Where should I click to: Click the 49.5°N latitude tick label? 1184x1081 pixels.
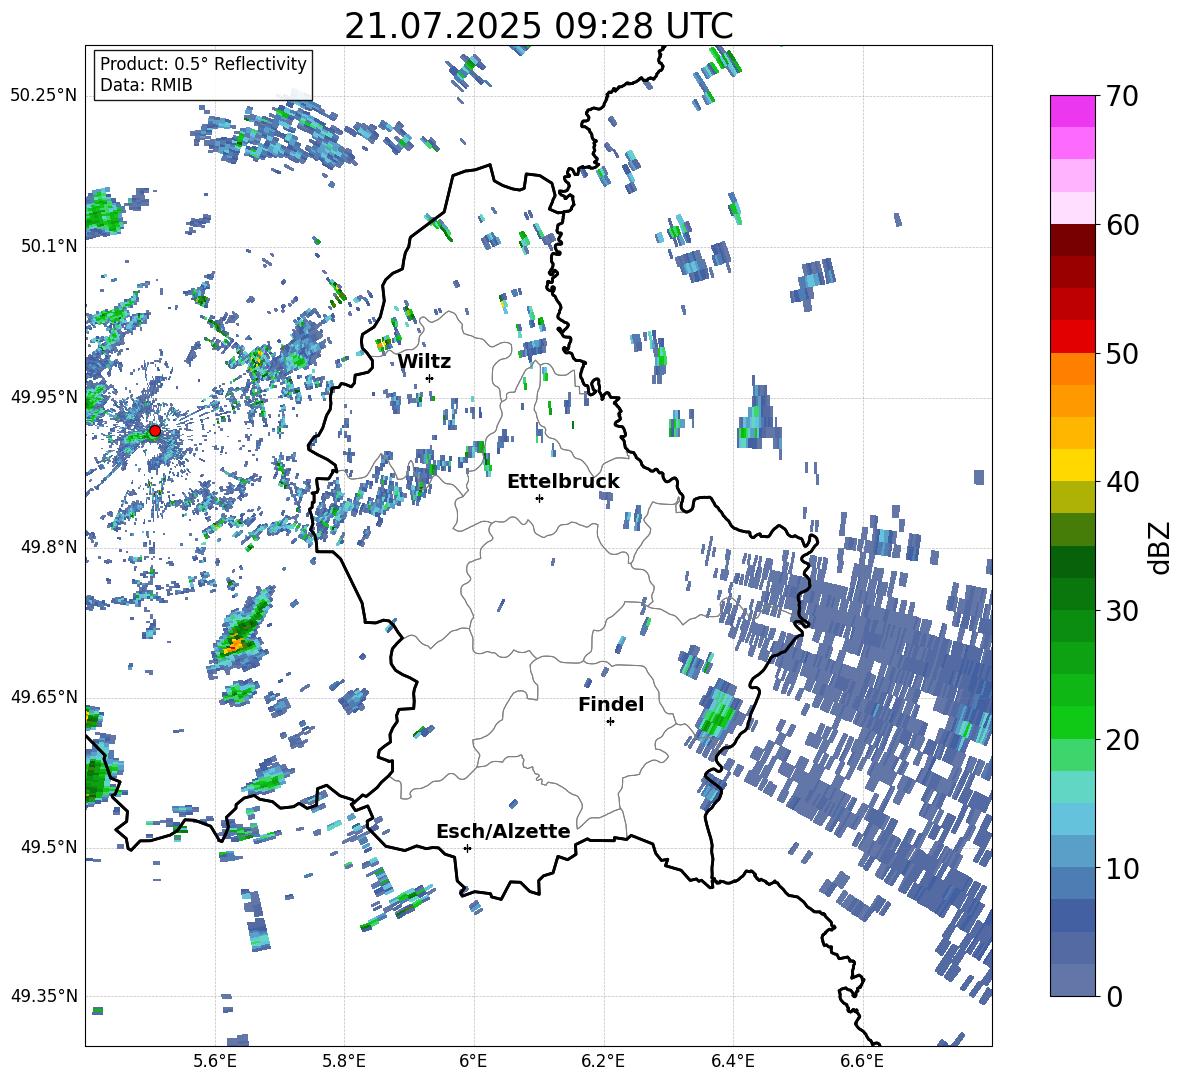pyautogui.click(x=48, y=847)
